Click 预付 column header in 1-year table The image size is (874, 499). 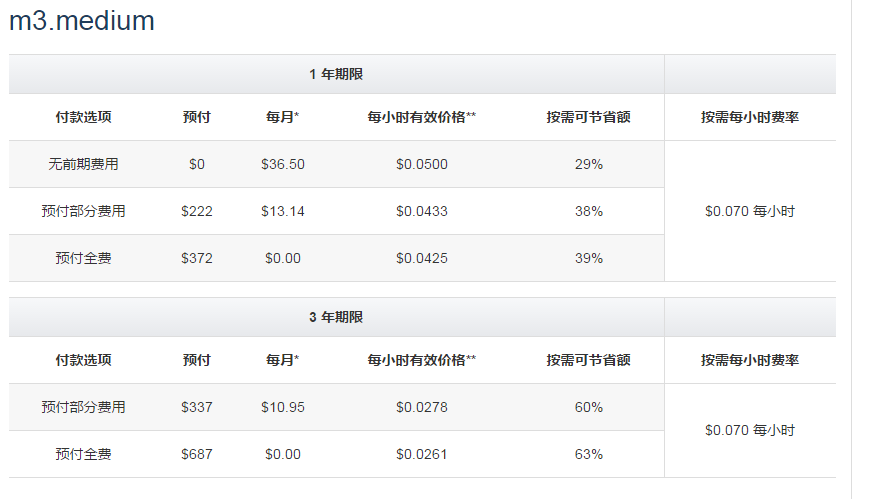point(197,117)
